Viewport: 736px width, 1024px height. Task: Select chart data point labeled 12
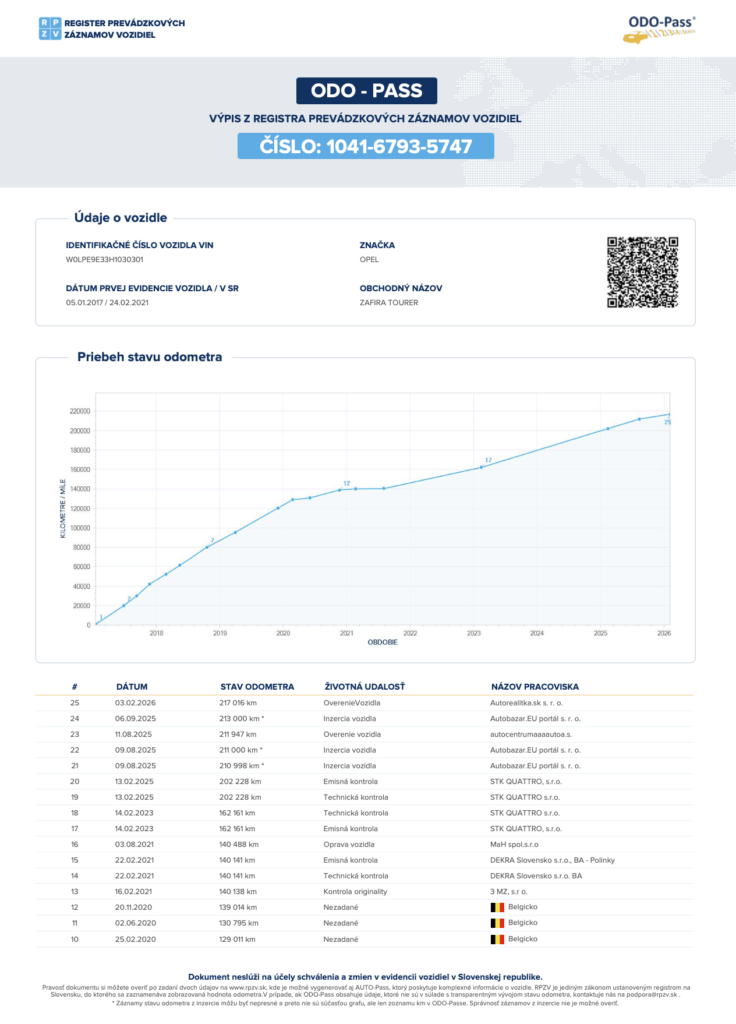click(340, 489)
